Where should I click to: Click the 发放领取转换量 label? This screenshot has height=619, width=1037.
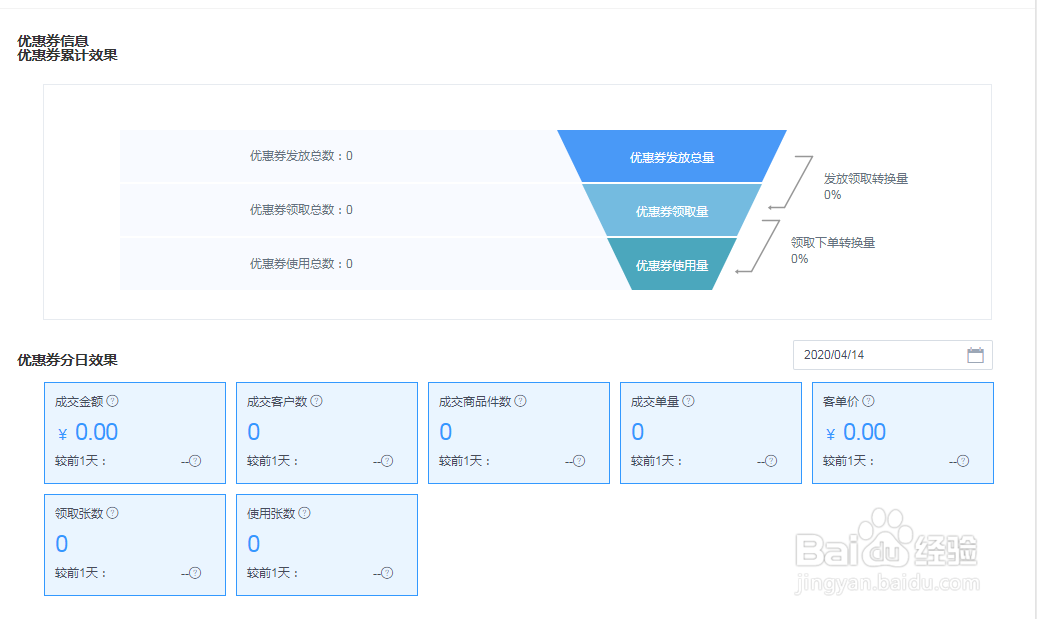point(866,179)
